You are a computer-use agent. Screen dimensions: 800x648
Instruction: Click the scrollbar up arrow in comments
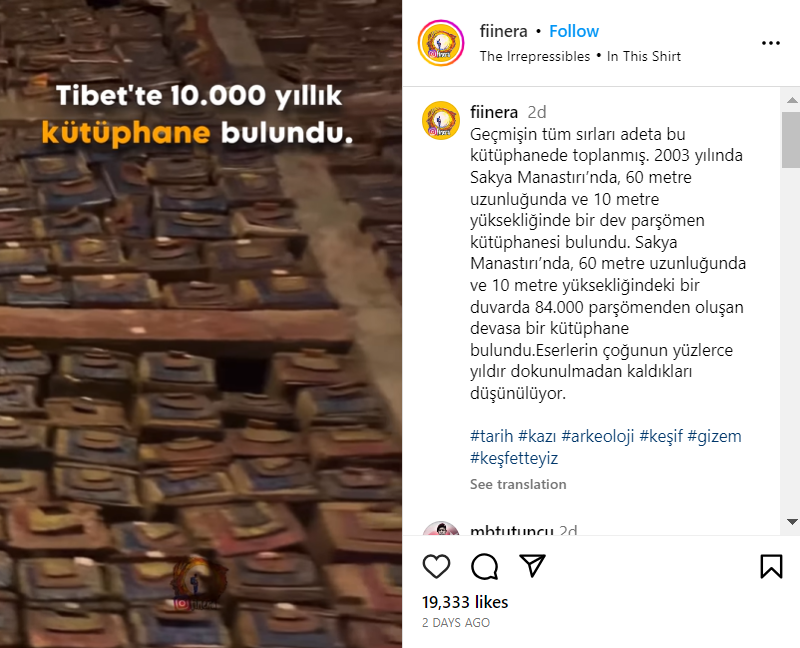pos(792,100)
